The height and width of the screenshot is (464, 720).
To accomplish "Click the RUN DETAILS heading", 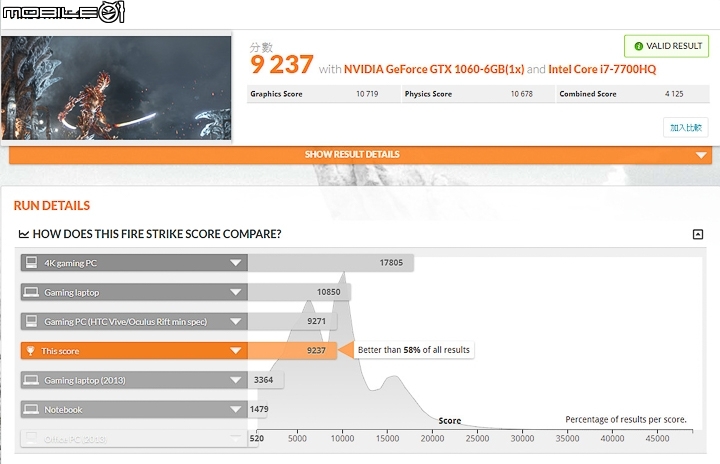I will 52,206.
